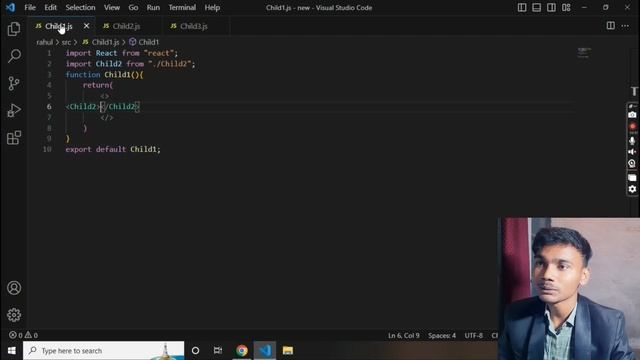Open the Run and Debug view
This screenshot has width=640, height=360.
coord(14,111)
